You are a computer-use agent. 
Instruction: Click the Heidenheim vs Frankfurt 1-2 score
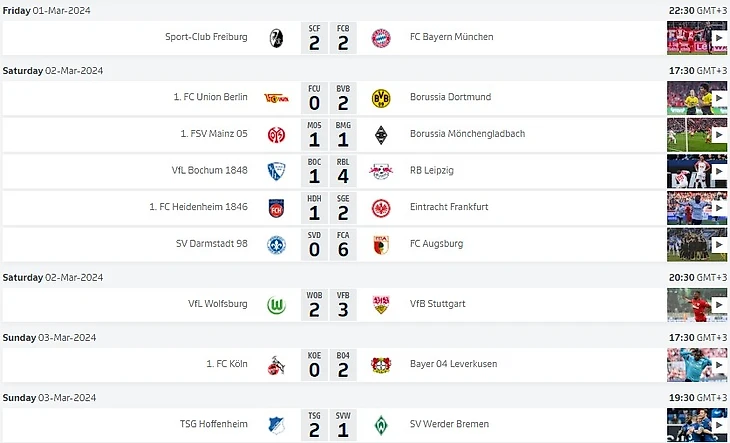pyautogui.click(x=328, y=208)
